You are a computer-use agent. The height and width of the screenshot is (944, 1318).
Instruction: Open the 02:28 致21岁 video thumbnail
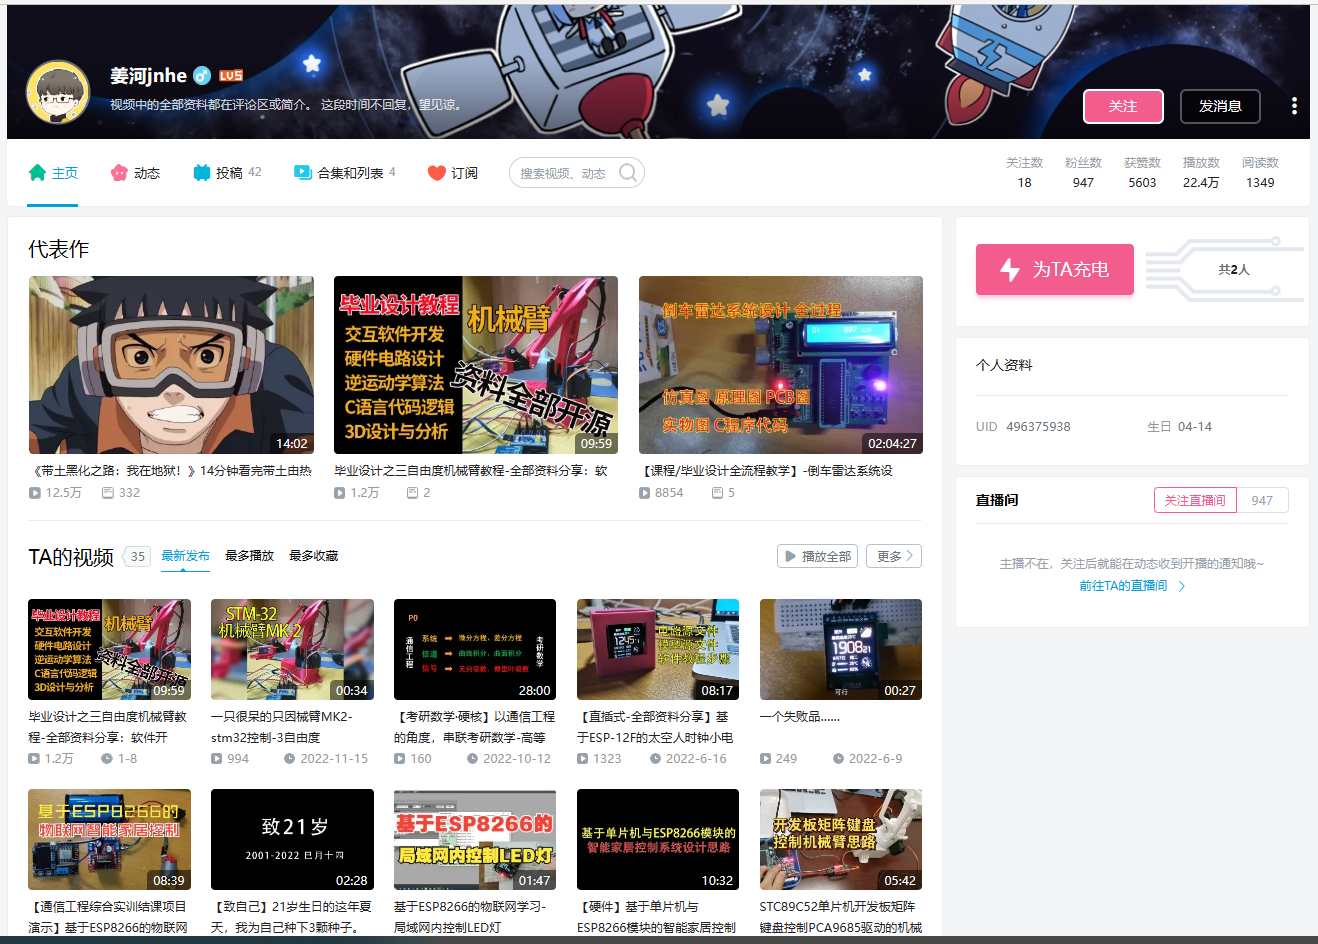coord(292,839)
